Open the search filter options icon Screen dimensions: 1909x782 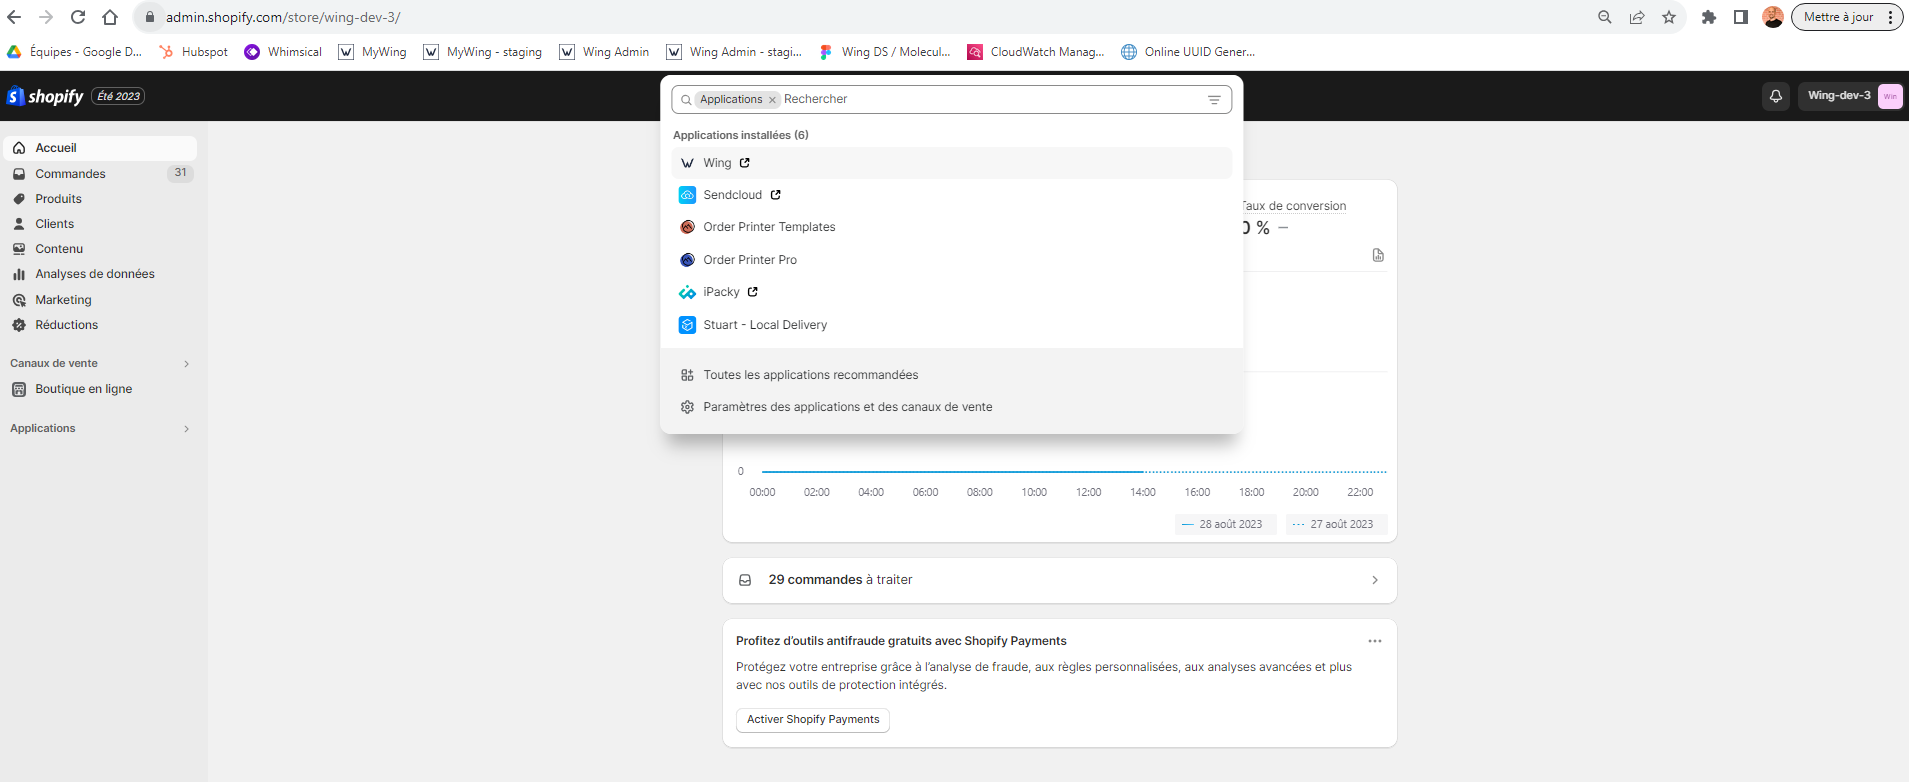(x=1214, y=100)
